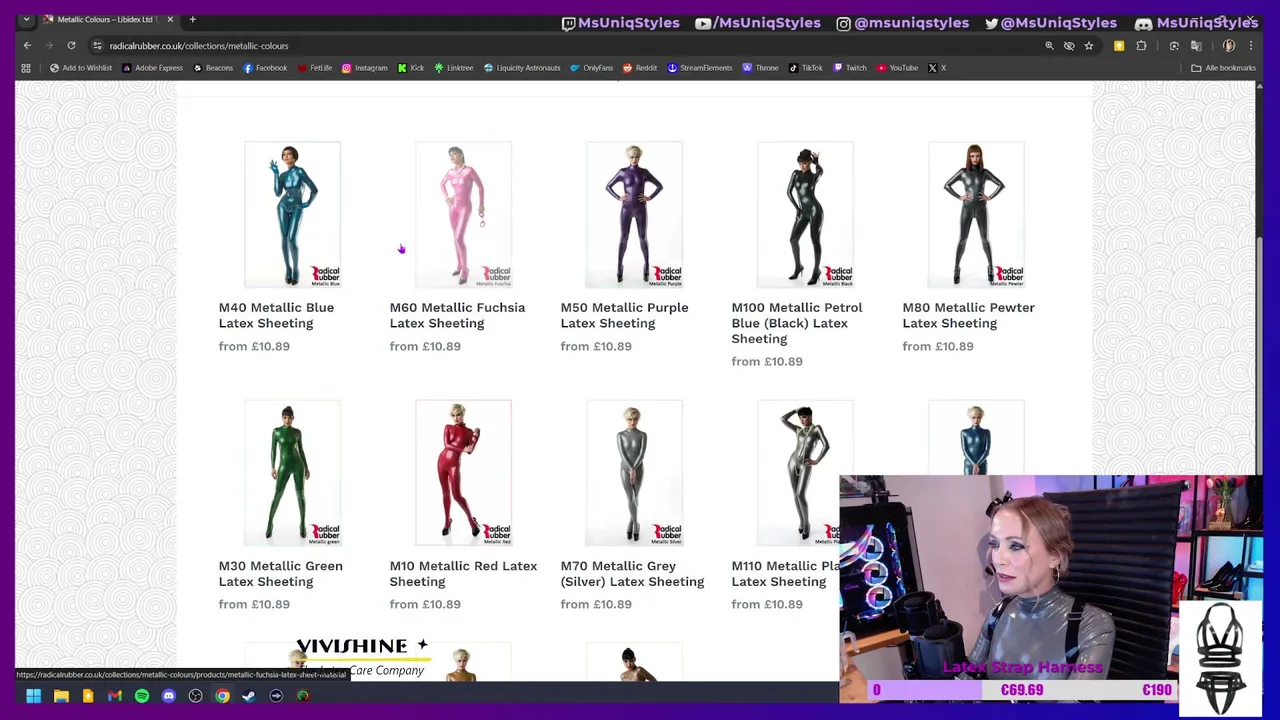Image resolution: width=1280 pixels, height=720 pixels.
Task: Open Spotify from the taskbar
Action: click(142, 696)
